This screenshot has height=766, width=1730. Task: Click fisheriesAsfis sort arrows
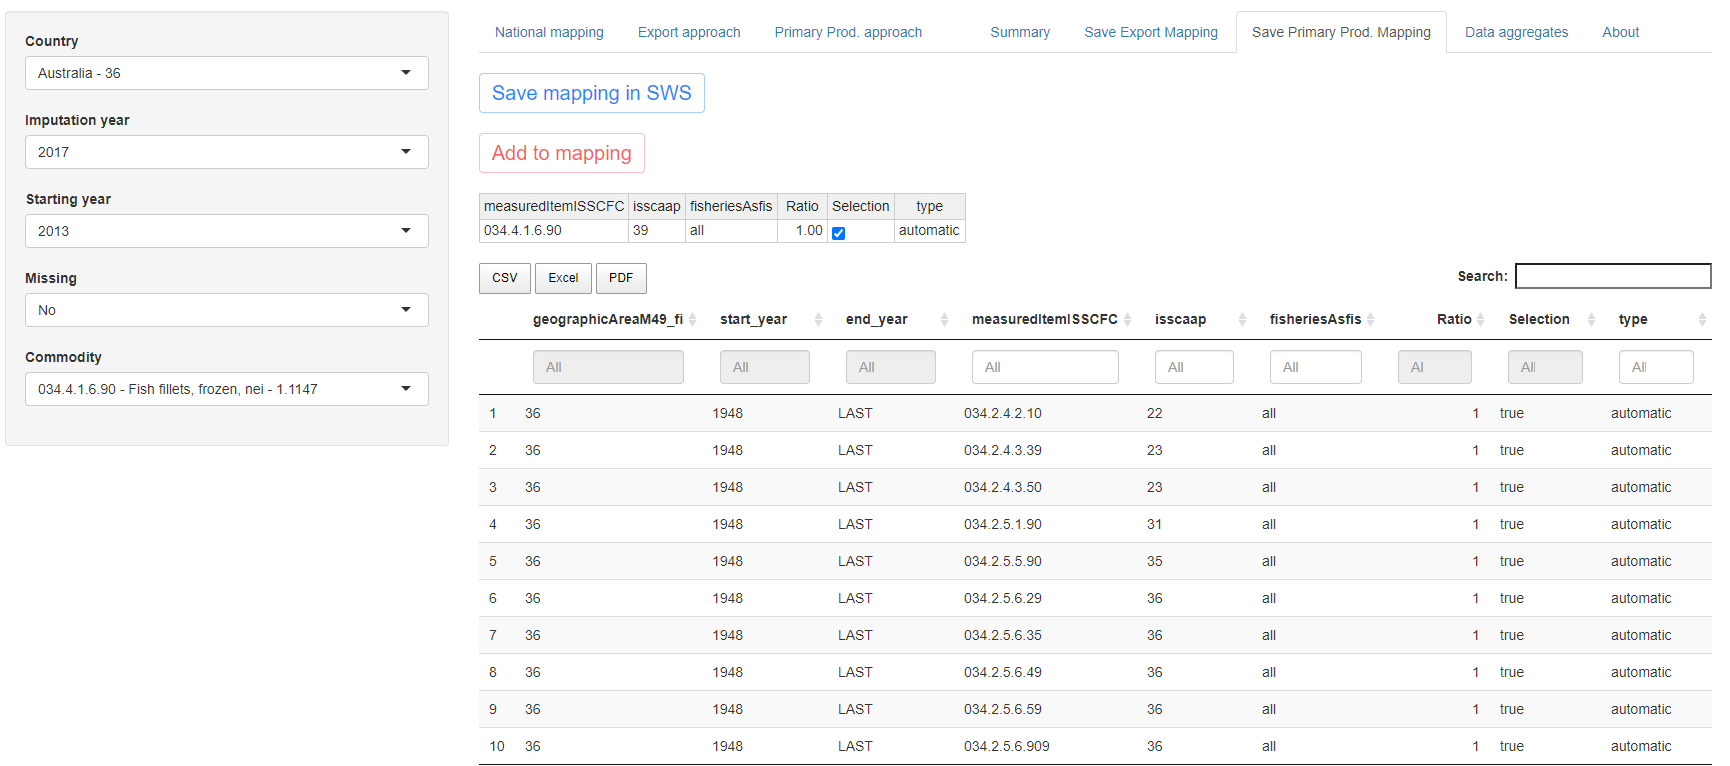tap(1370, 320)
